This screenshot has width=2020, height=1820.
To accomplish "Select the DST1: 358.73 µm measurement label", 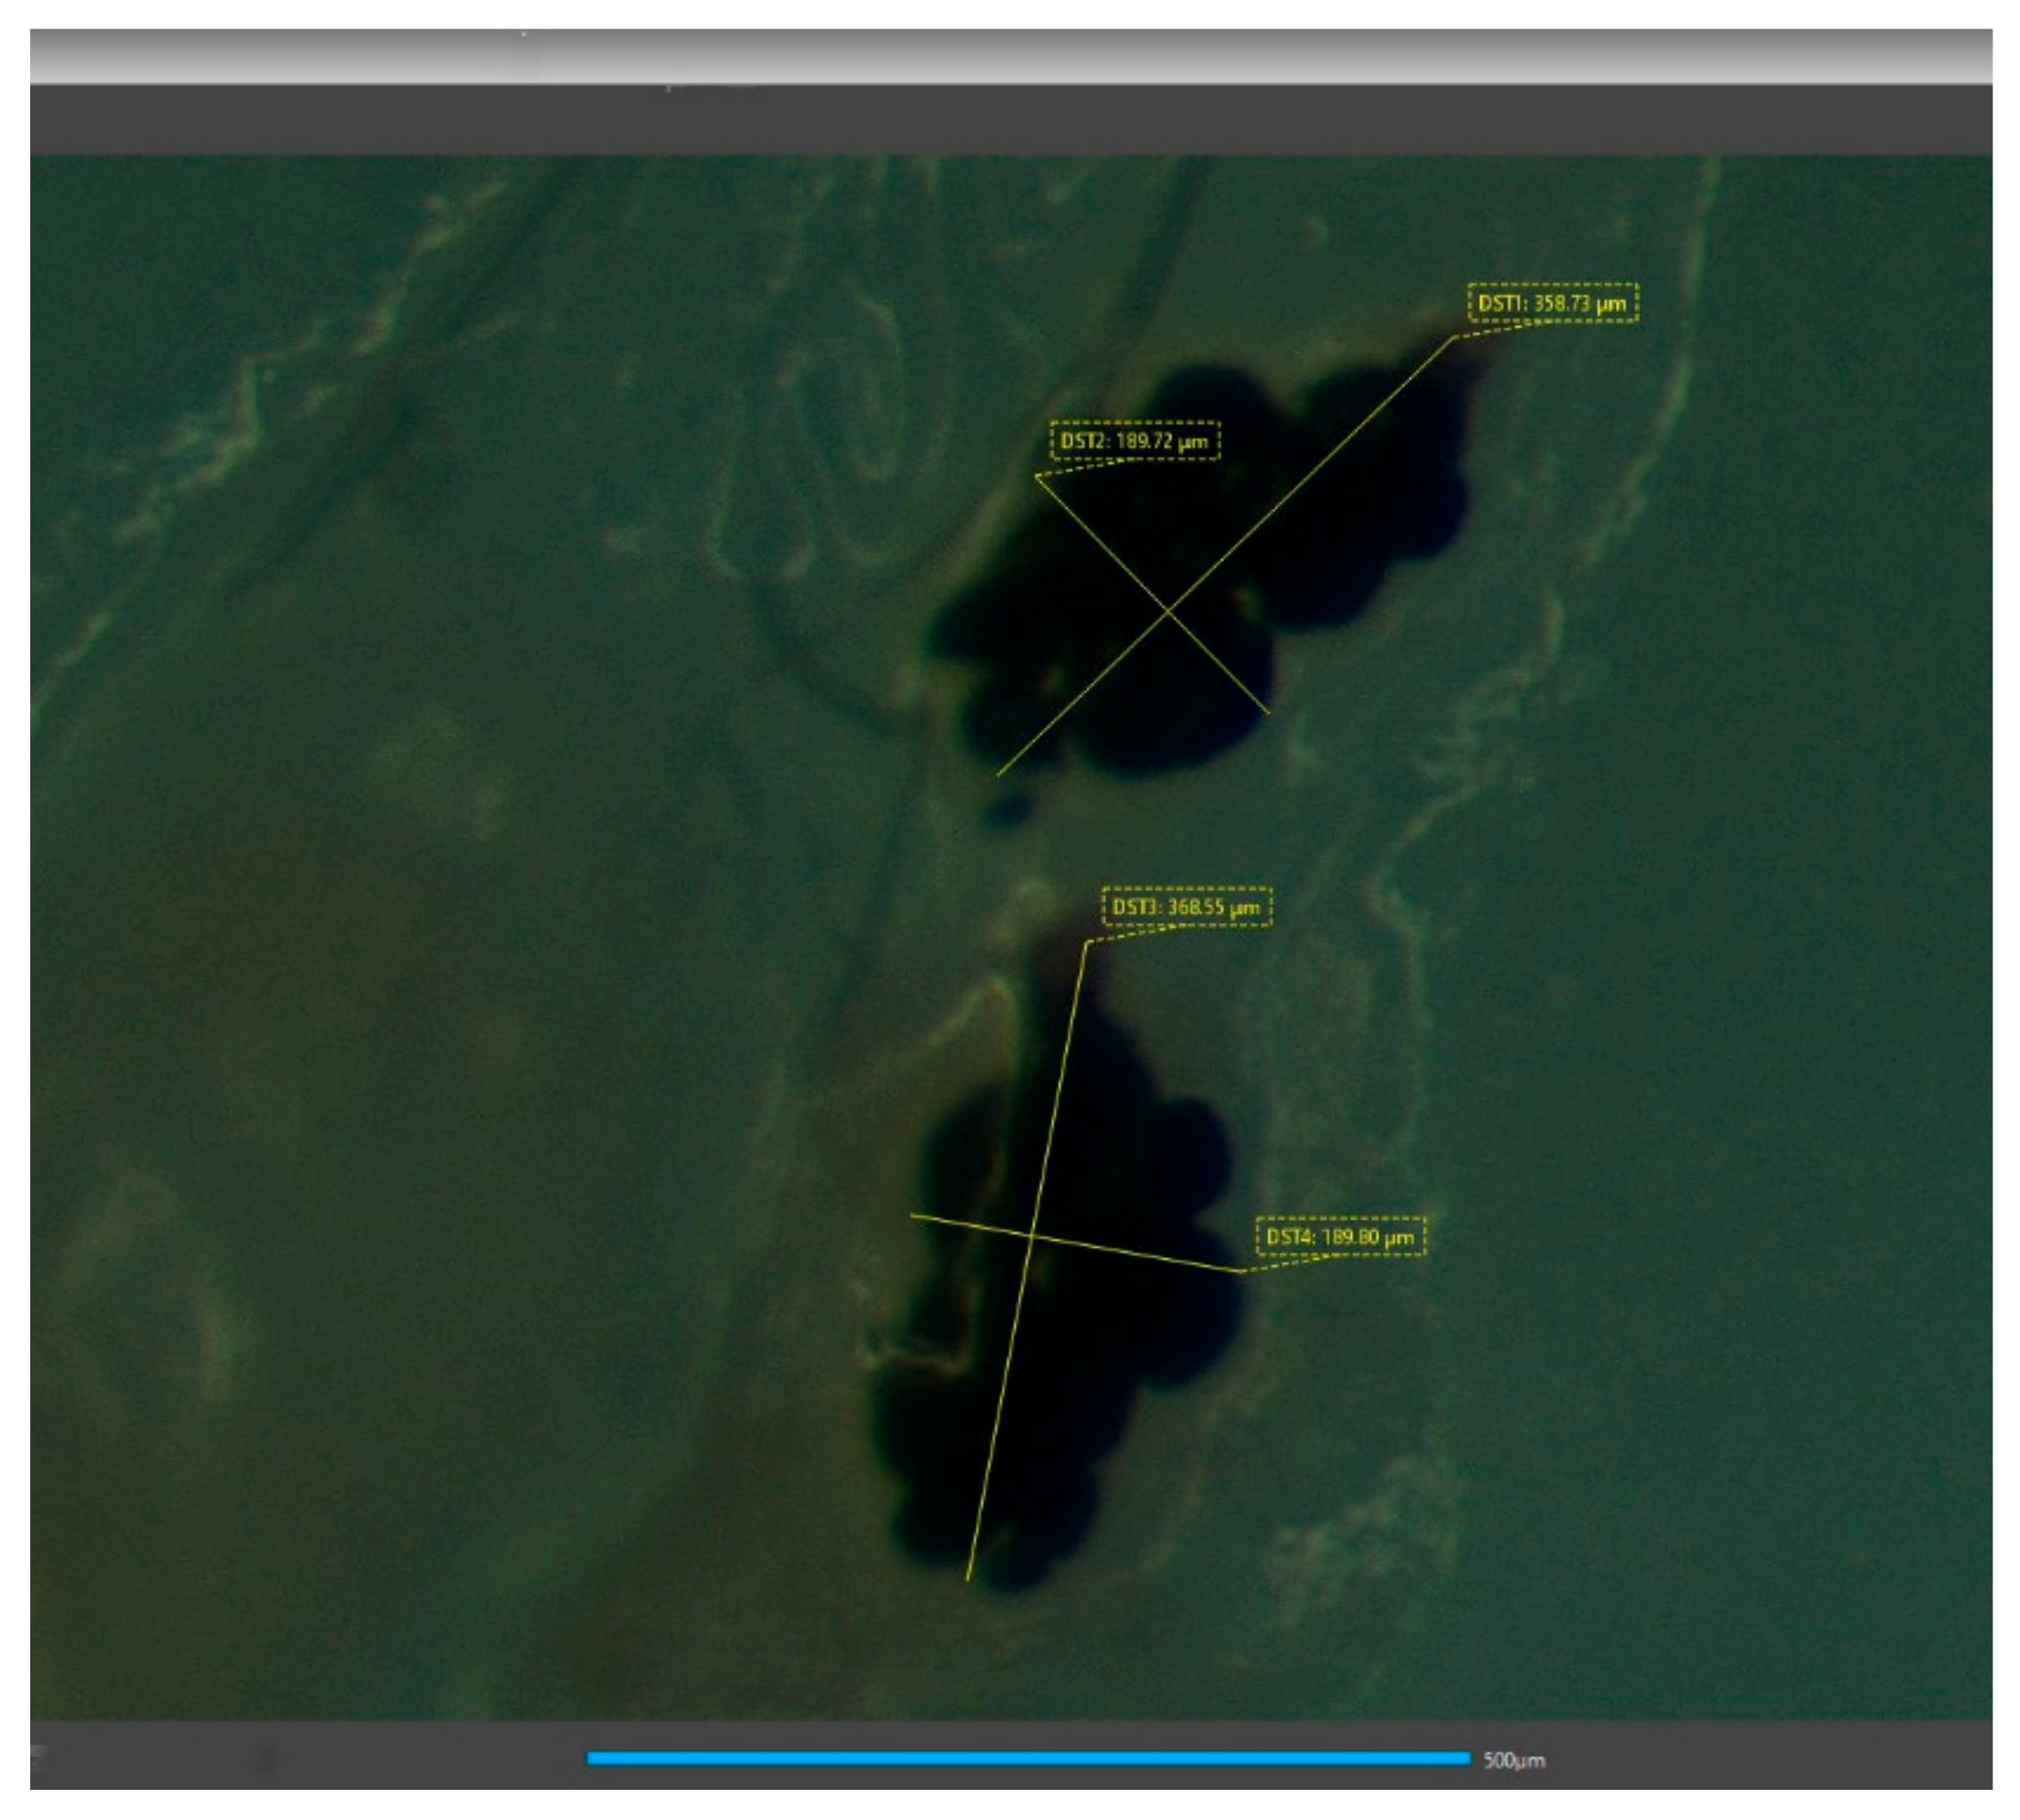I will tap(1553, 303).
